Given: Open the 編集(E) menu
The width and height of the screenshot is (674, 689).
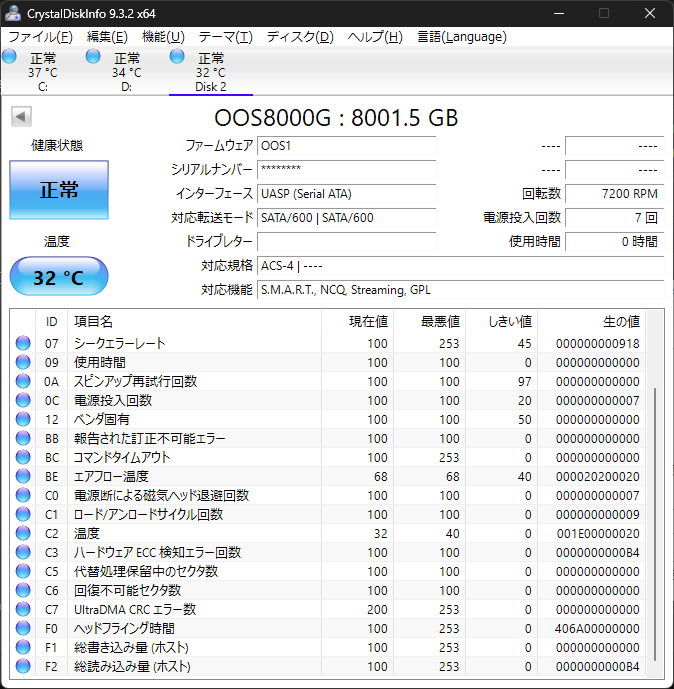Looking at the screenshot, I should pos(107,37).
